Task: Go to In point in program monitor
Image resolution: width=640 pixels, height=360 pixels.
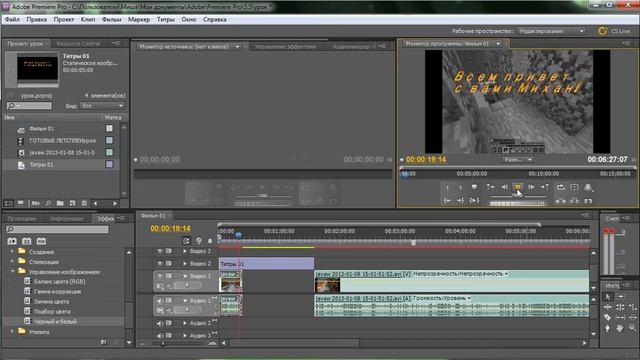Action: [448, 200]
